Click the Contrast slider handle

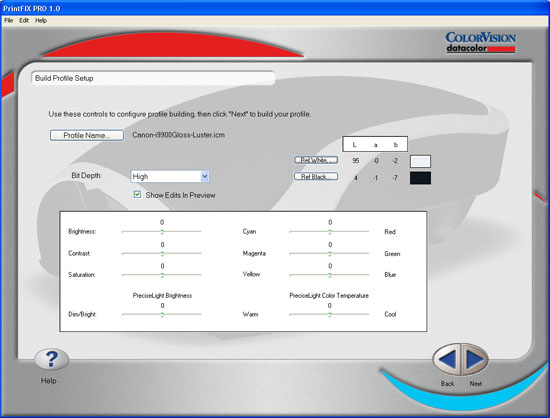[162, 254]
